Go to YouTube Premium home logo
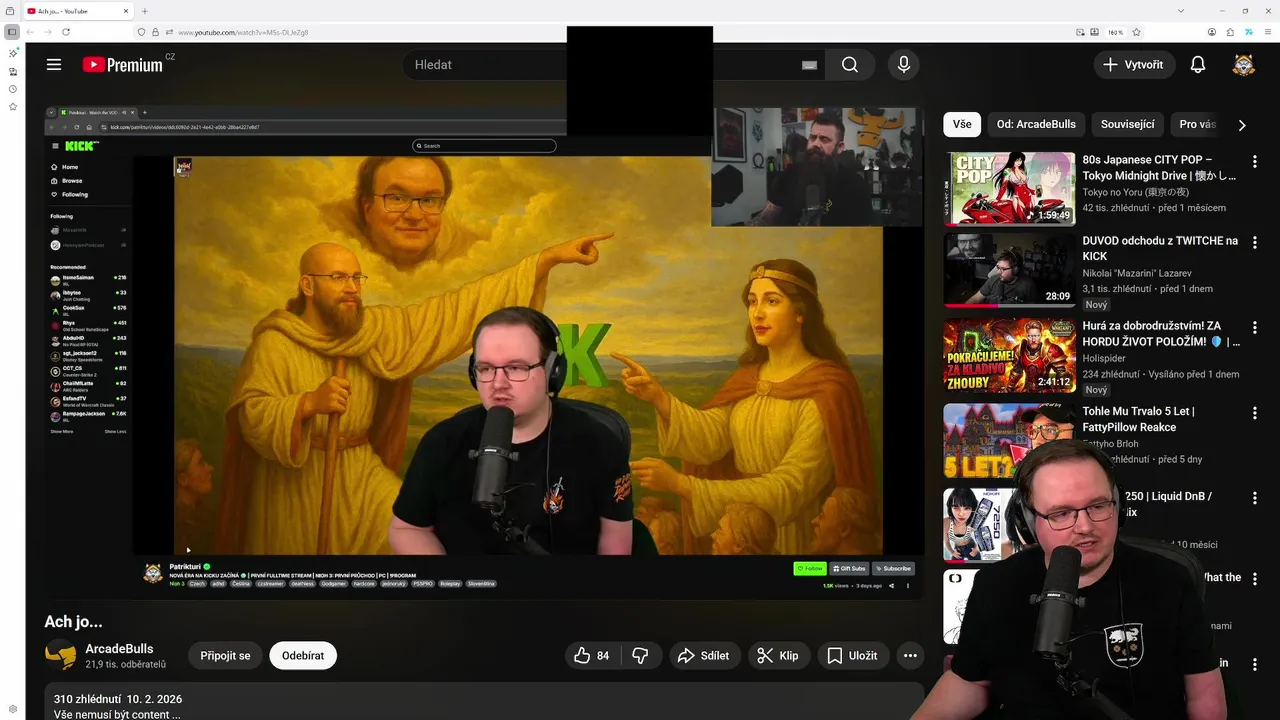The height and width of the screenshot is (720, 1280). tap(123, 64)
